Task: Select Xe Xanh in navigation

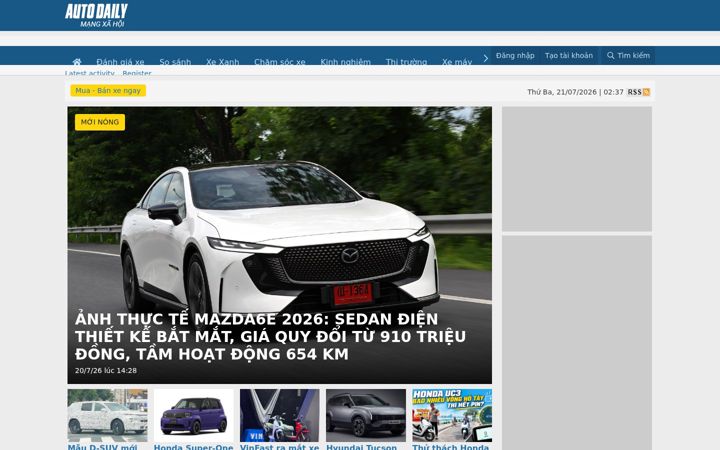Action: point(222,62)
